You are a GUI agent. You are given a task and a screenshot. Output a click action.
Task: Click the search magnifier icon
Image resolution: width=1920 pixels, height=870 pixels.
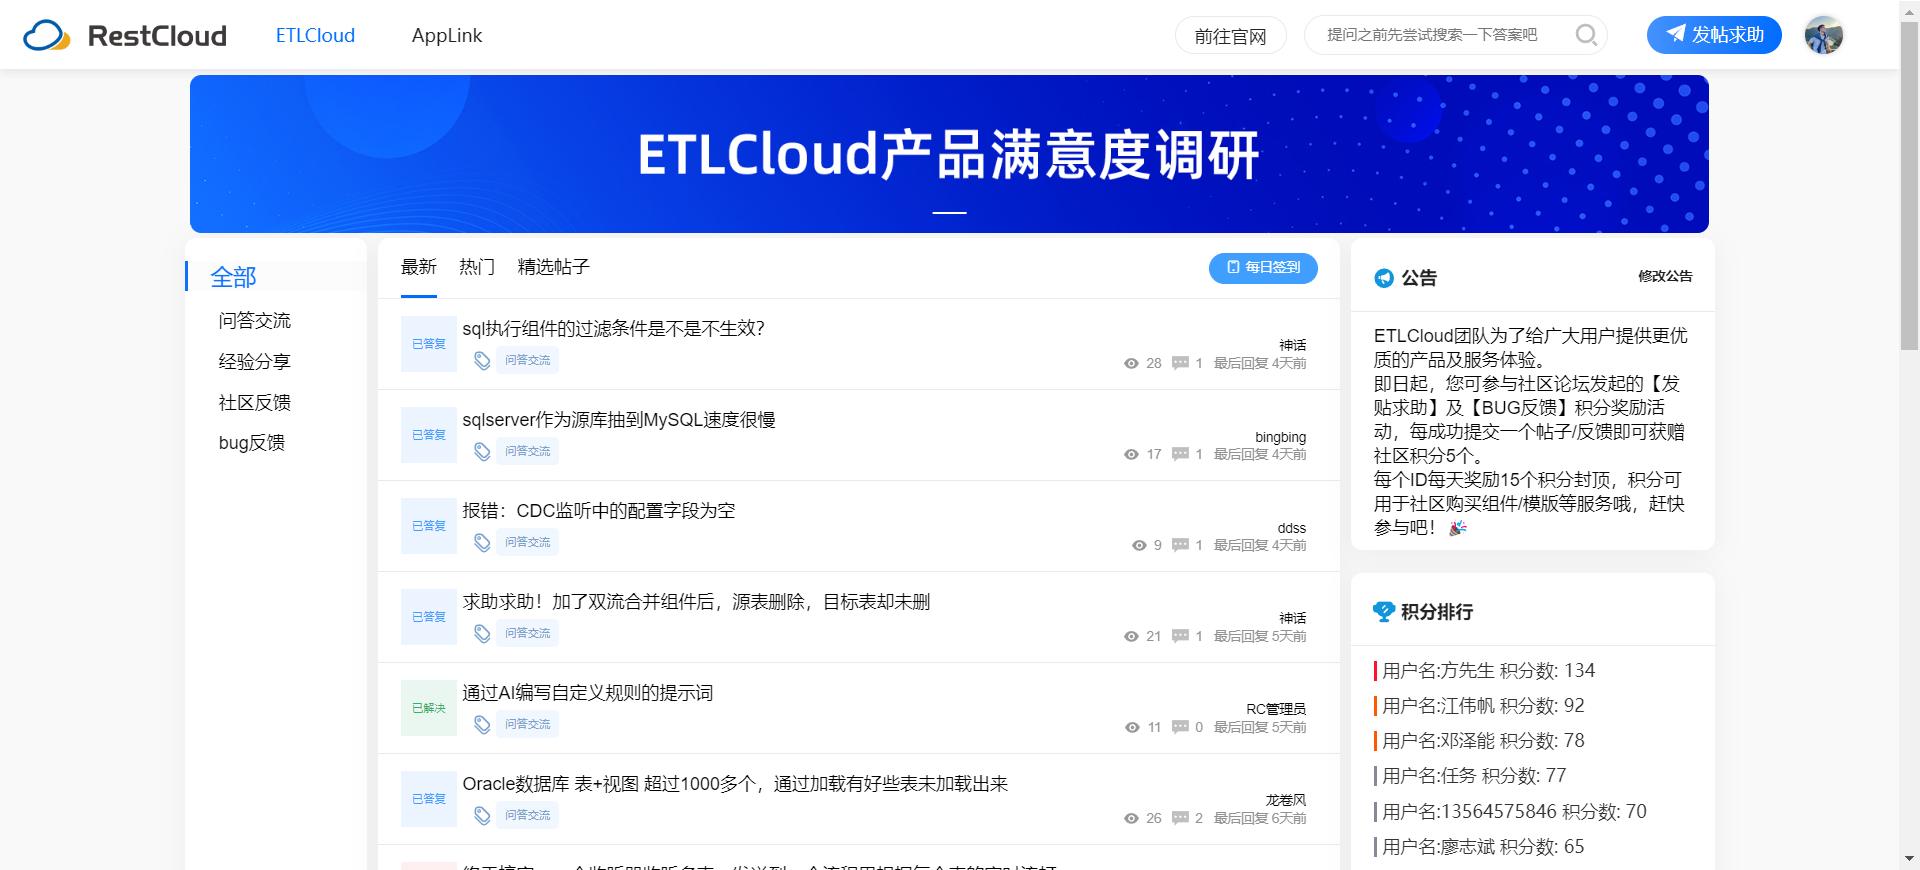click(x=1586, y=35)
